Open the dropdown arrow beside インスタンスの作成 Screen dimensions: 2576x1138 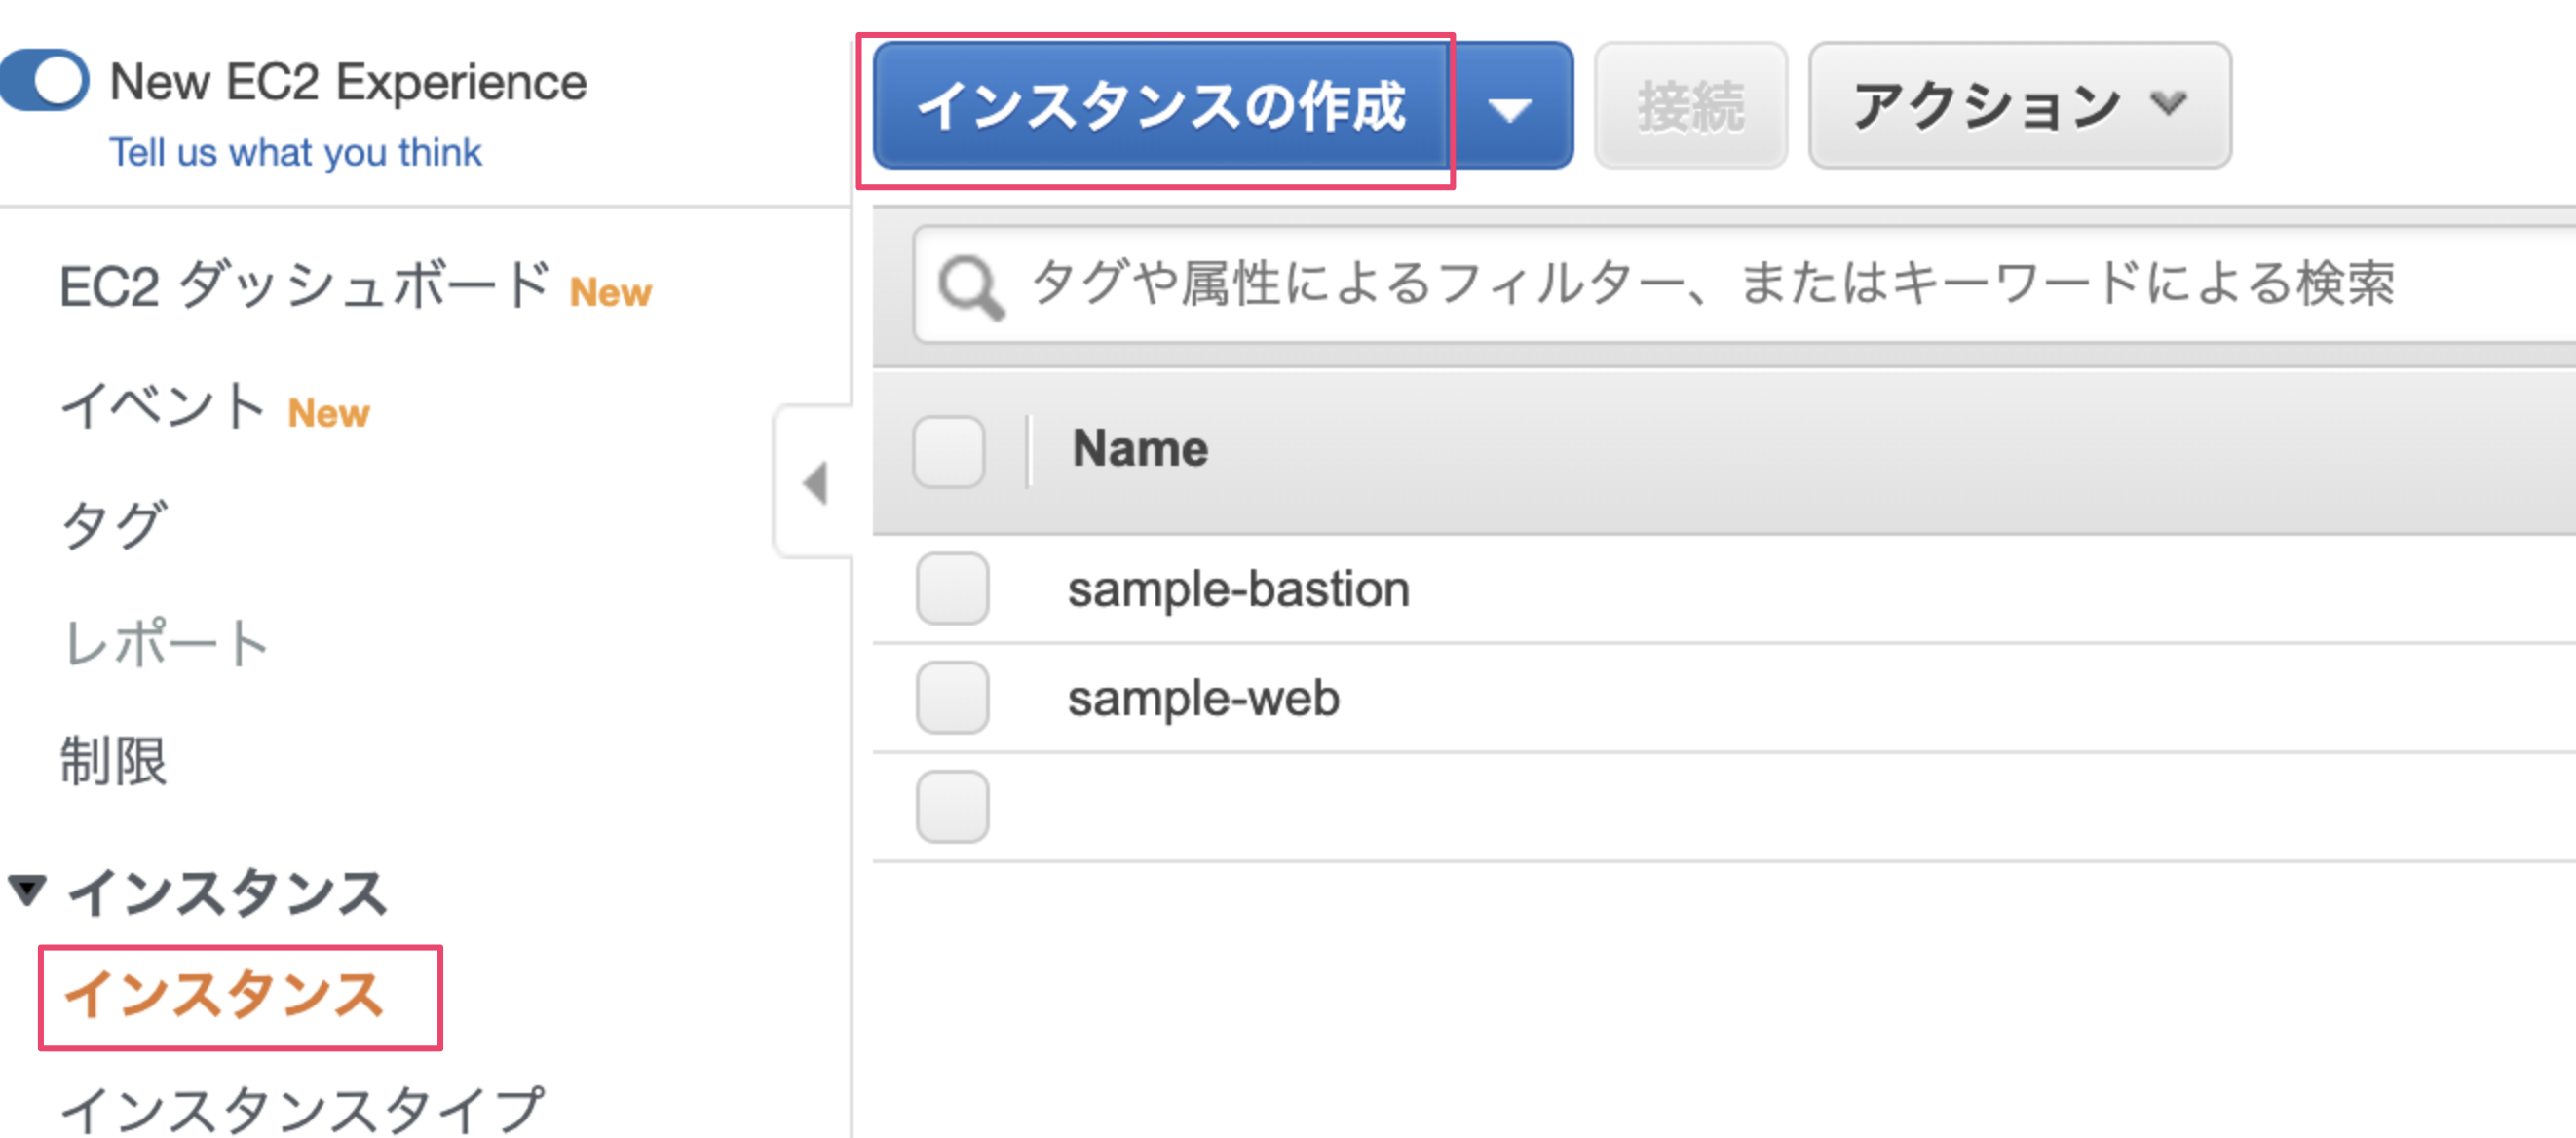pos(1510,106)
